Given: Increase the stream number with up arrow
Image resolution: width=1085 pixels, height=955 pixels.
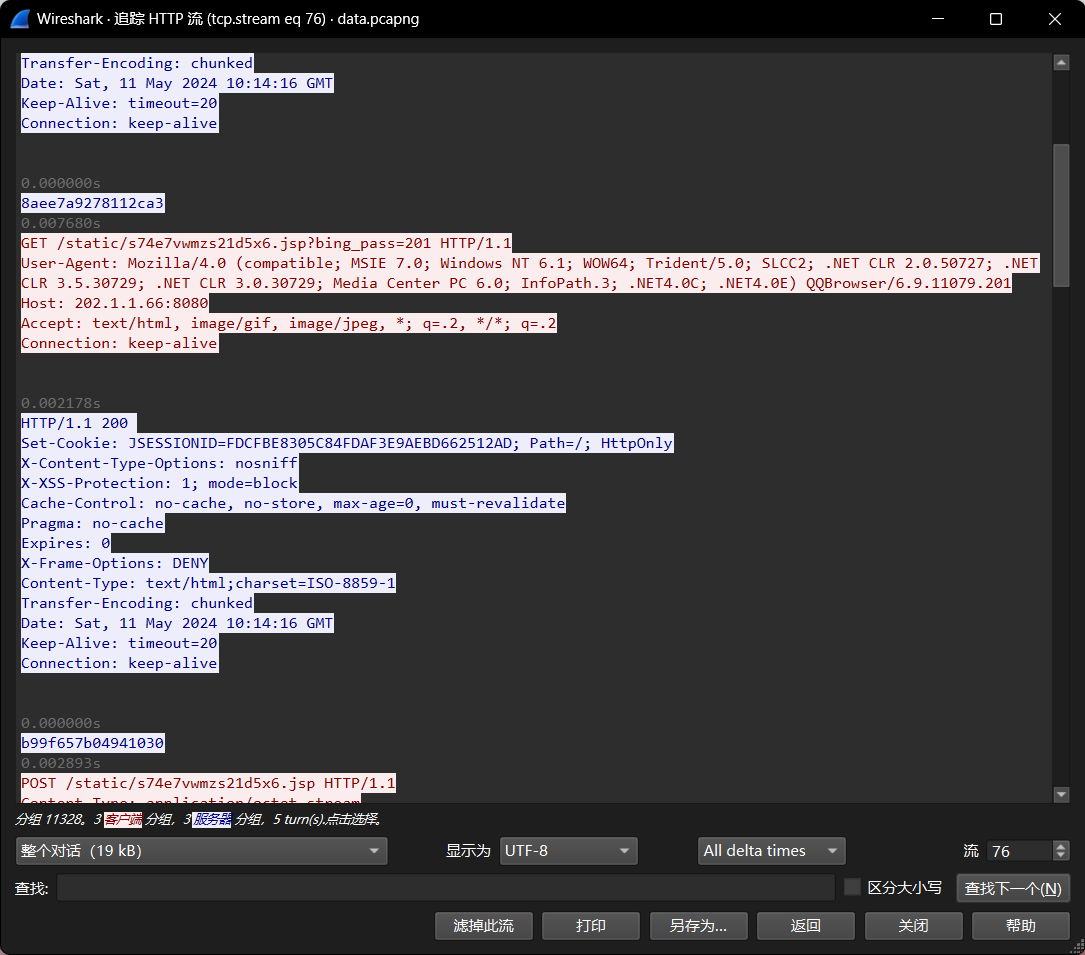Looking at the screenshot, I should pyautogui.click(x=1061, y=846).
